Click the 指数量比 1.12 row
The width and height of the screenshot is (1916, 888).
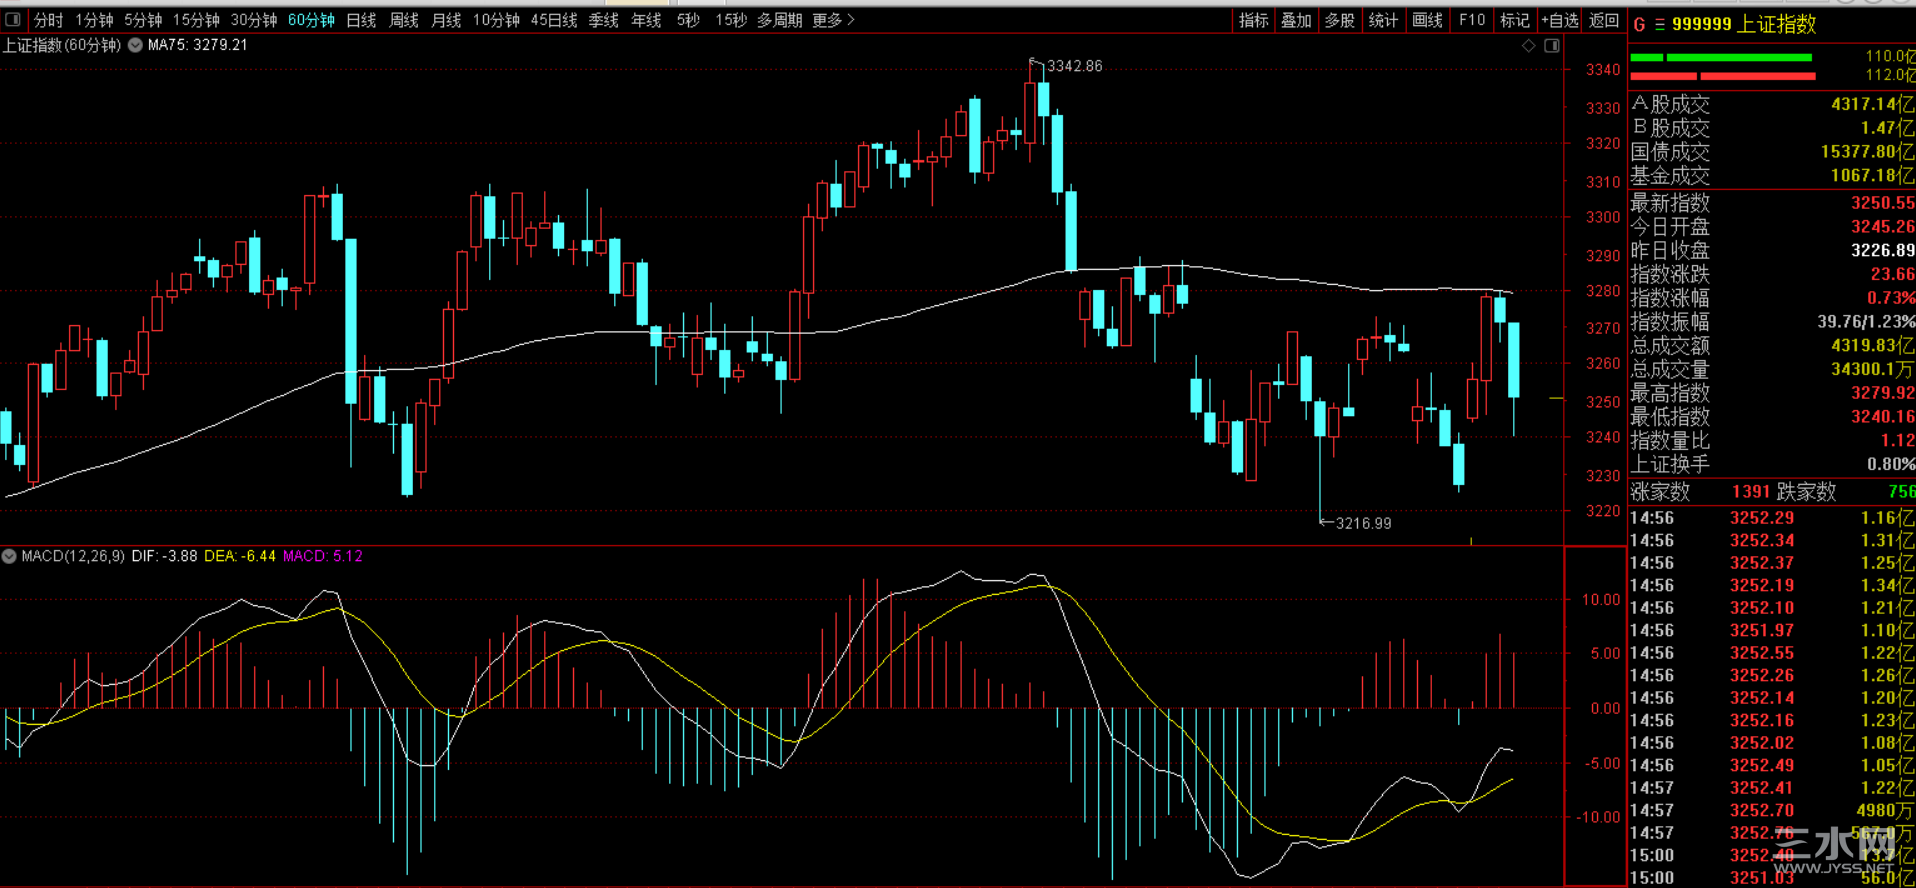point(1772,441)
